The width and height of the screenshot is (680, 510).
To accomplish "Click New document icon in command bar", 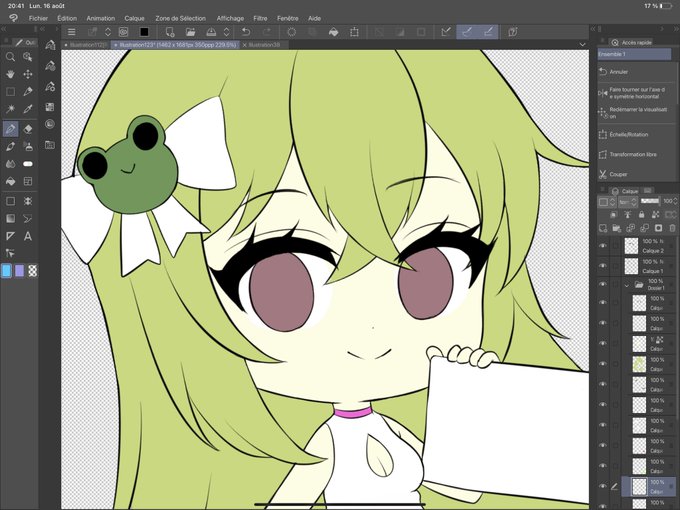I will (170, 32).
